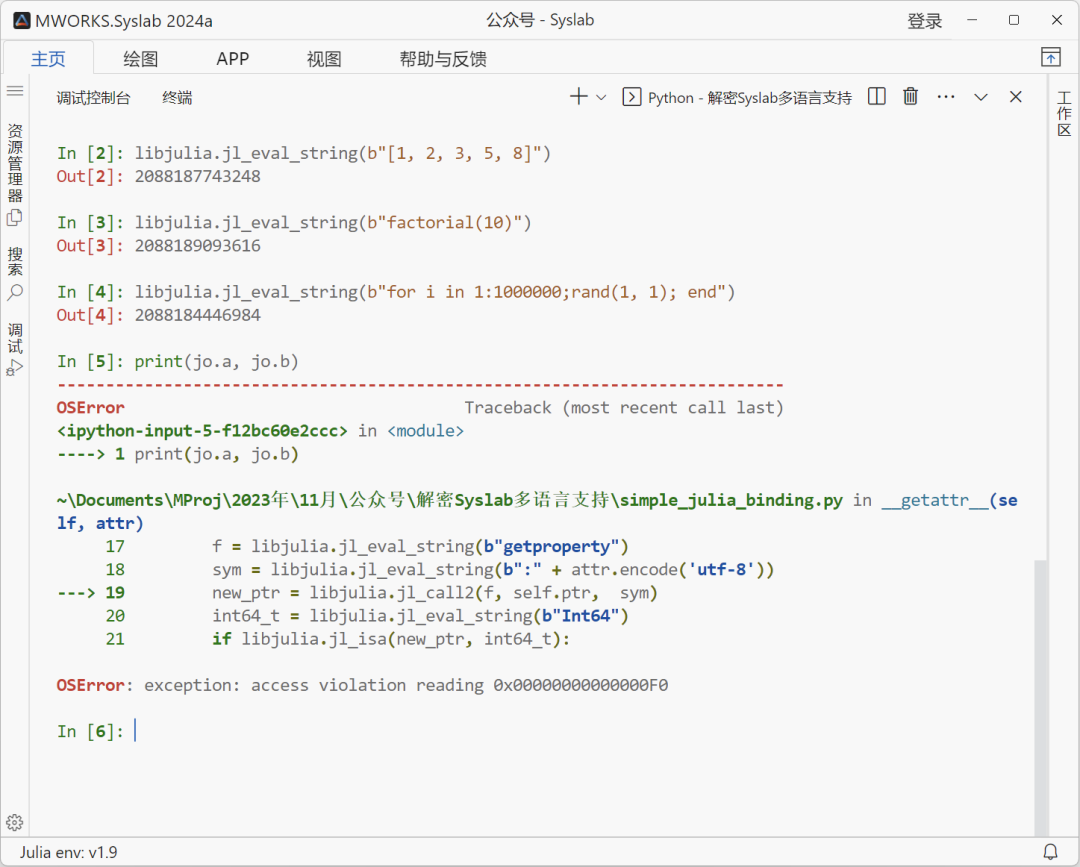
Task: Expand the new-console dropdown arrow beside plus
Action: (600, 98)
